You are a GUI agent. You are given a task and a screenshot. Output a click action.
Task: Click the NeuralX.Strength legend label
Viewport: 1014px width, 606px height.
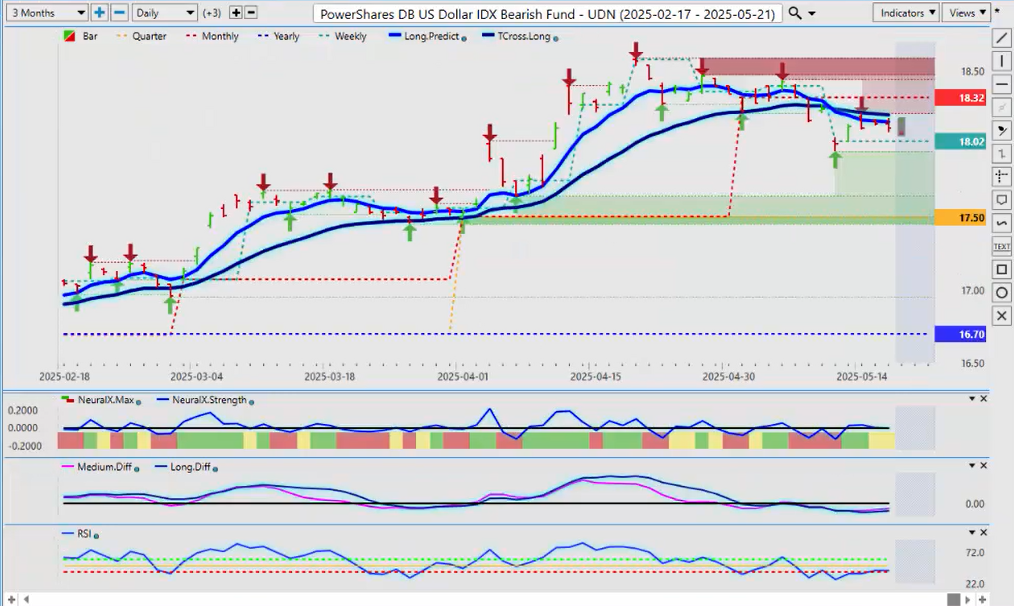pos(209,400)
